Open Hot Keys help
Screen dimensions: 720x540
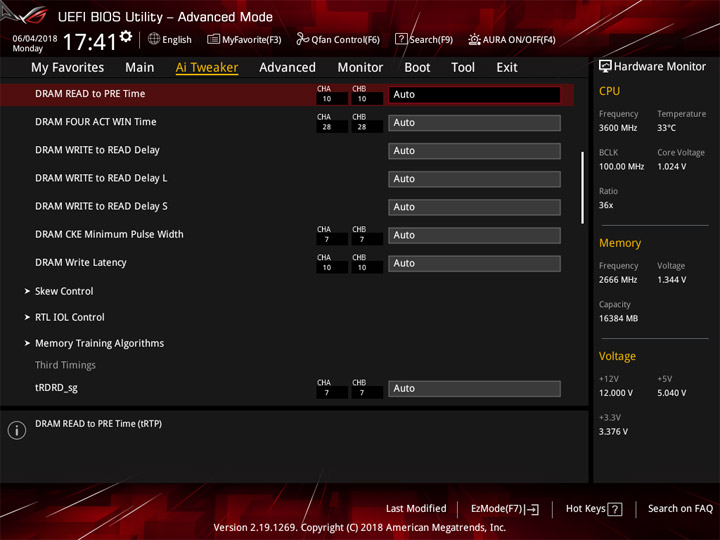[585, 508]
